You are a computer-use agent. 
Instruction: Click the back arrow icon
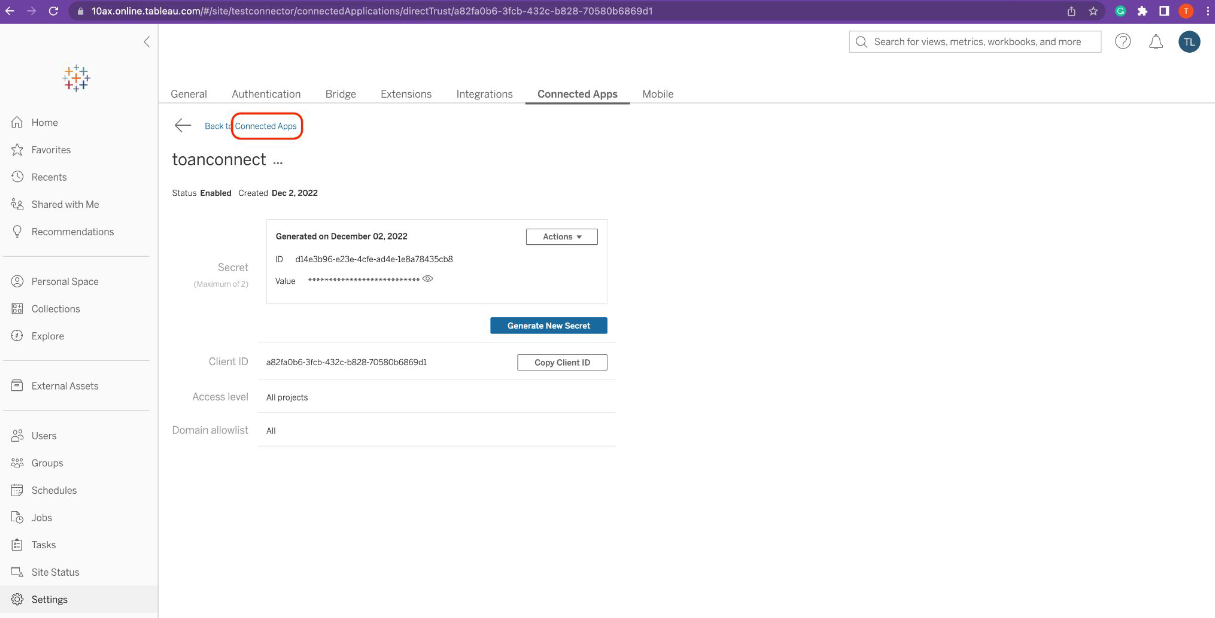click(183, 126)
